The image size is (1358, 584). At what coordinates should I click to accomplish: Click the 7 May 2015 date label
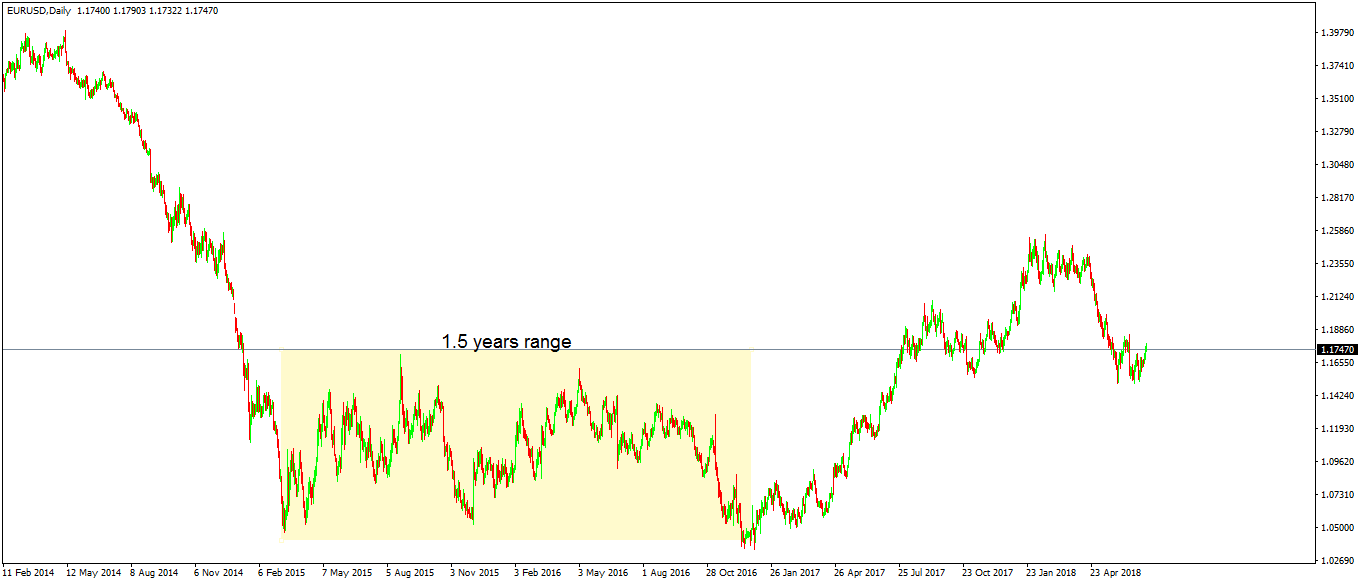click(347, 574)
